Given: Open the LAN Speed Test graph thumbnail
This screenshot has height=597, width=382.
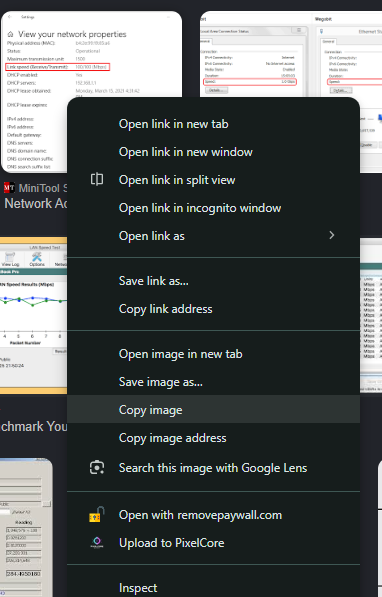Looking at the screenshot, I should pyautogui.click(x=34, y=315).
